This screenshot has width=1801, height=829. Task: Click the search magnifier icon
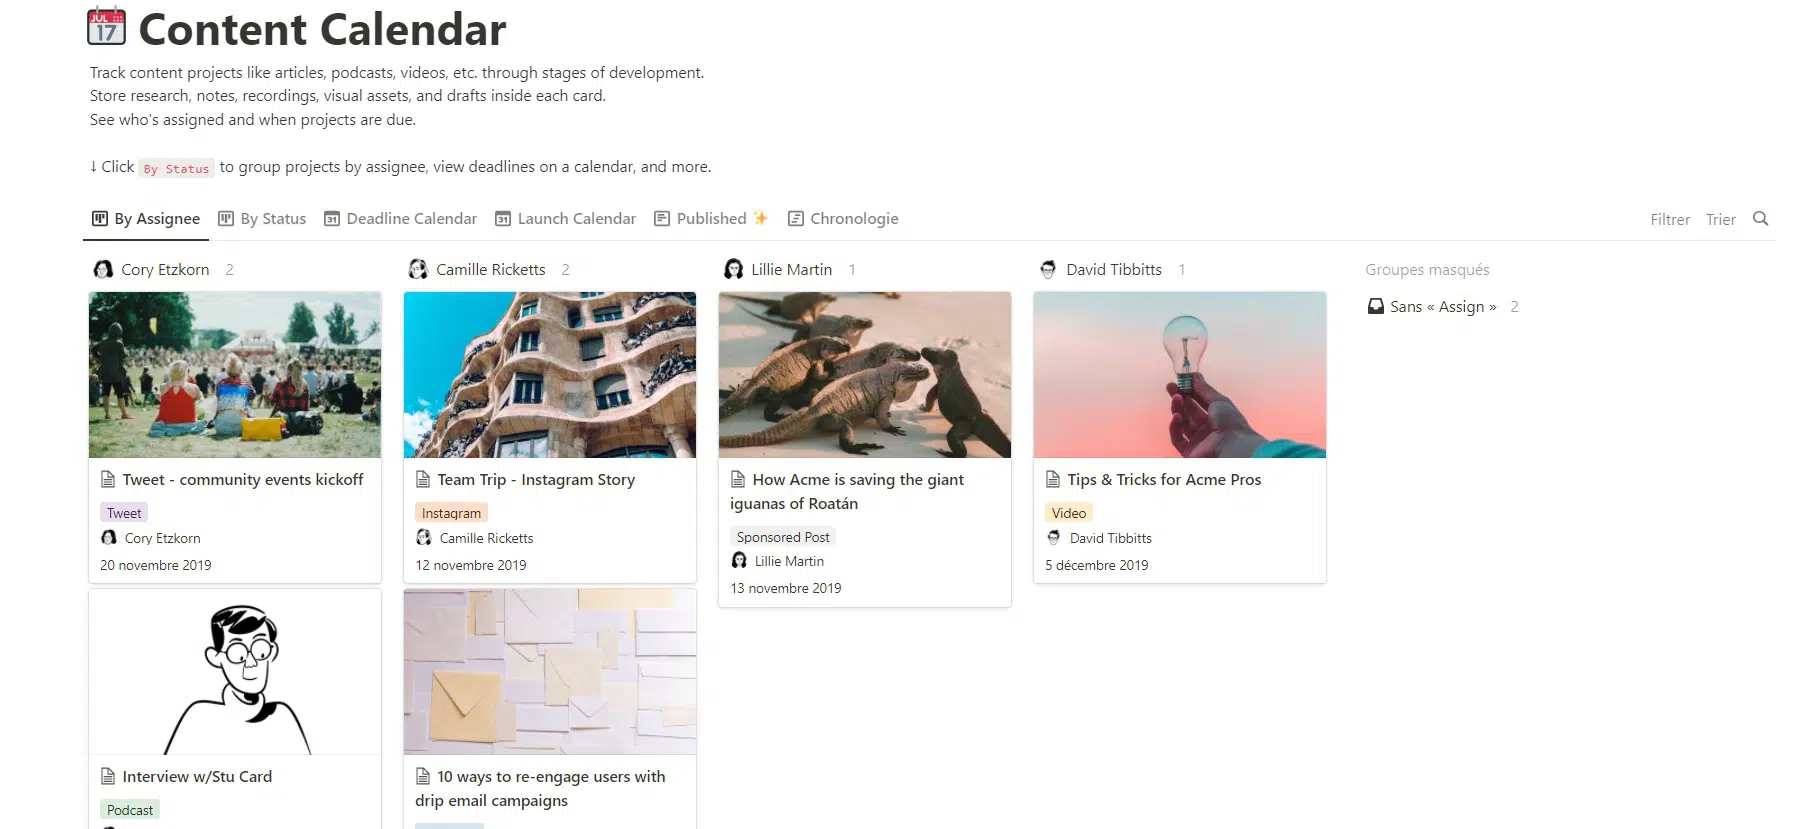click(x=1760, y=219)
